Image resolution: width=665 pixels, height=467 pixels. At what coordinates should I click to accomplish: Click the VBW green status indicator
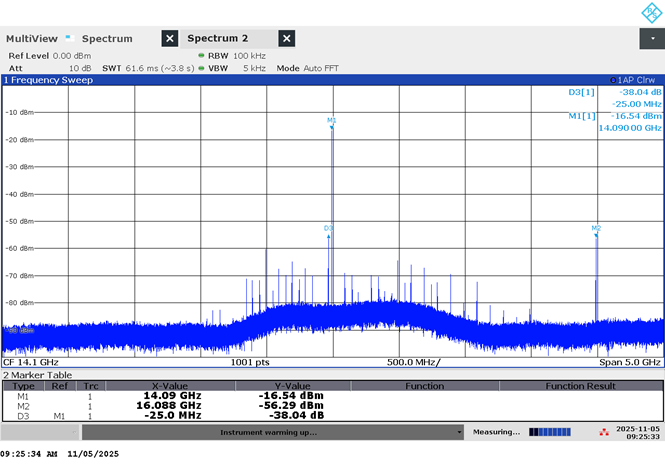tap(201, 68)
